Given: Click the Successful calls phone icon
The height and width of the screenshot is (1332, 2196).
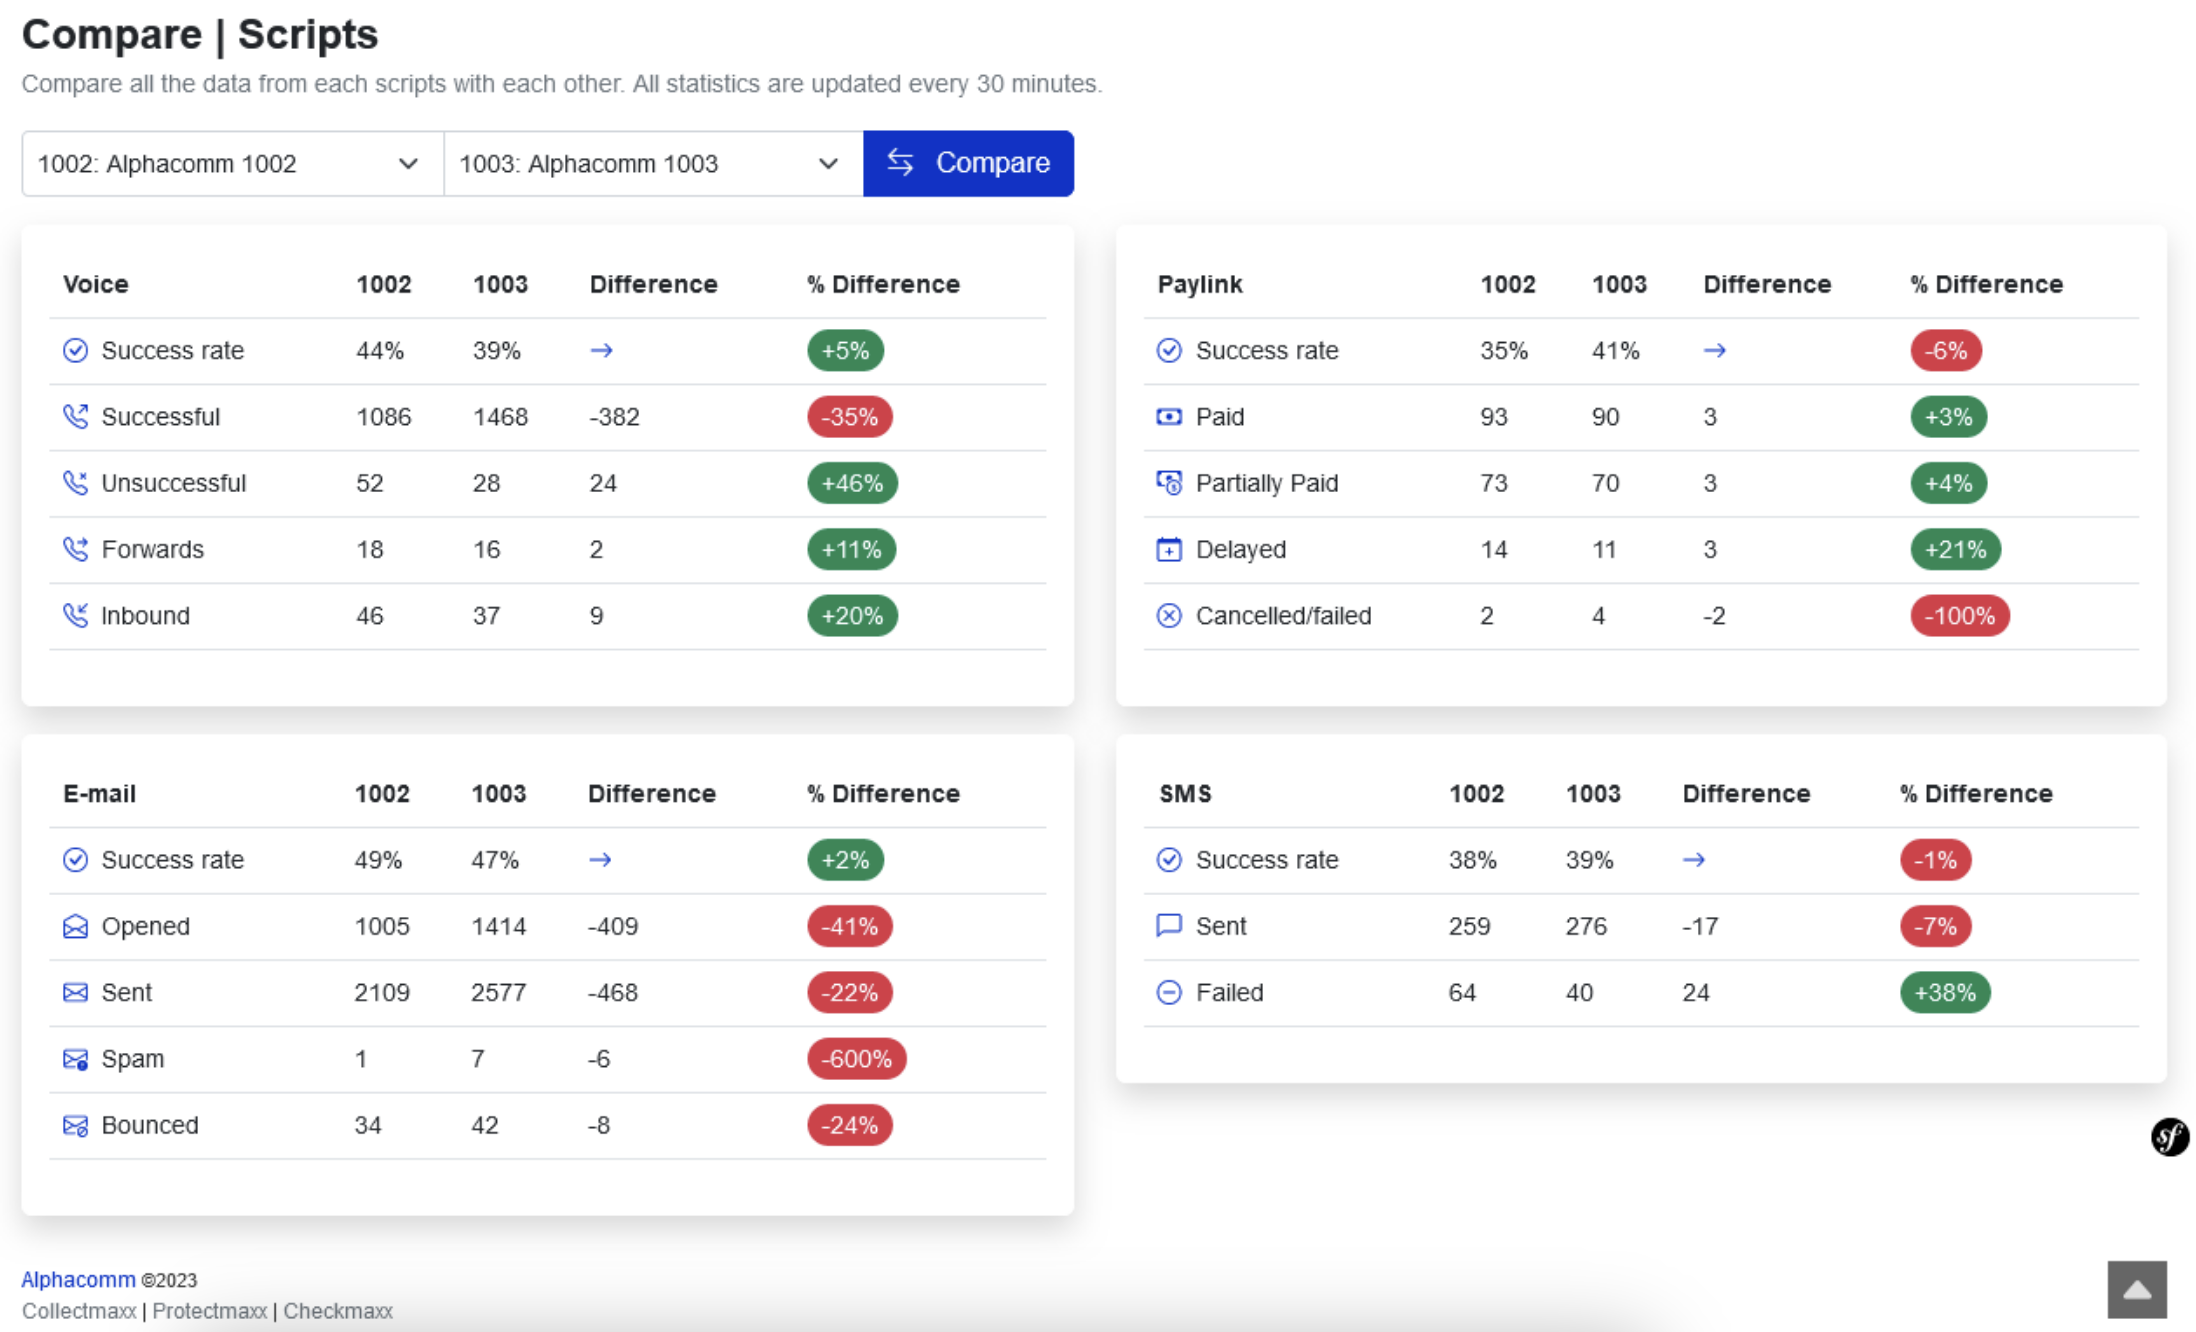Looking at the screenshot, I should coord(75,417).
